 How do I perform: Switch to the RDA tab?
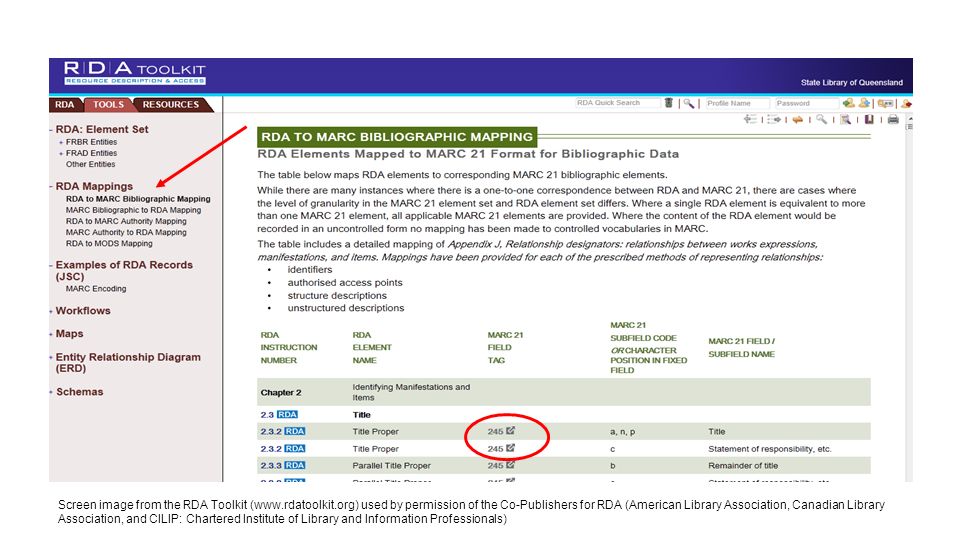coord(65,105)
